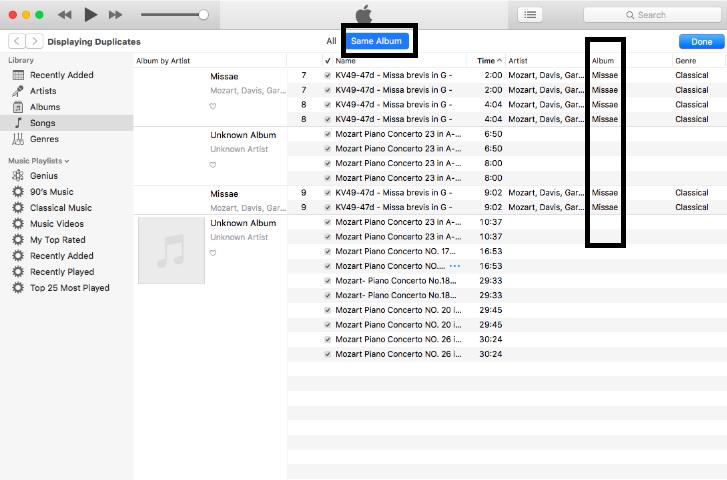Go back with the left chevron button

click(17, 41)
